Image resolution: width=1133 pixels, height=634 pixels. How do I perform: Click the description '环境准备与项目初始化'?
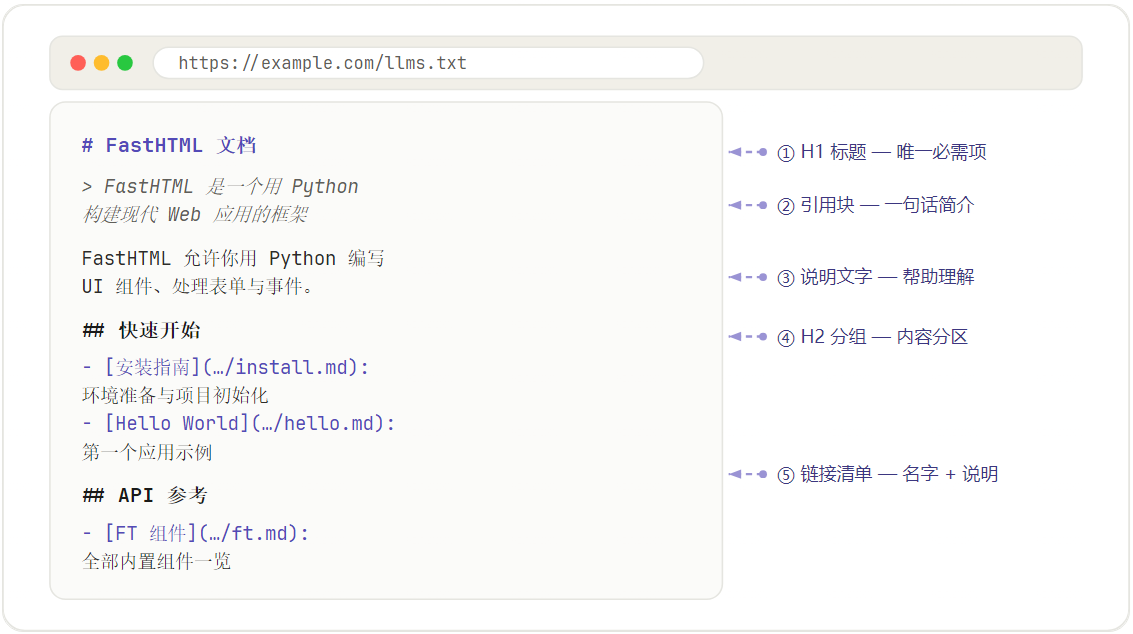pos(175,395)
